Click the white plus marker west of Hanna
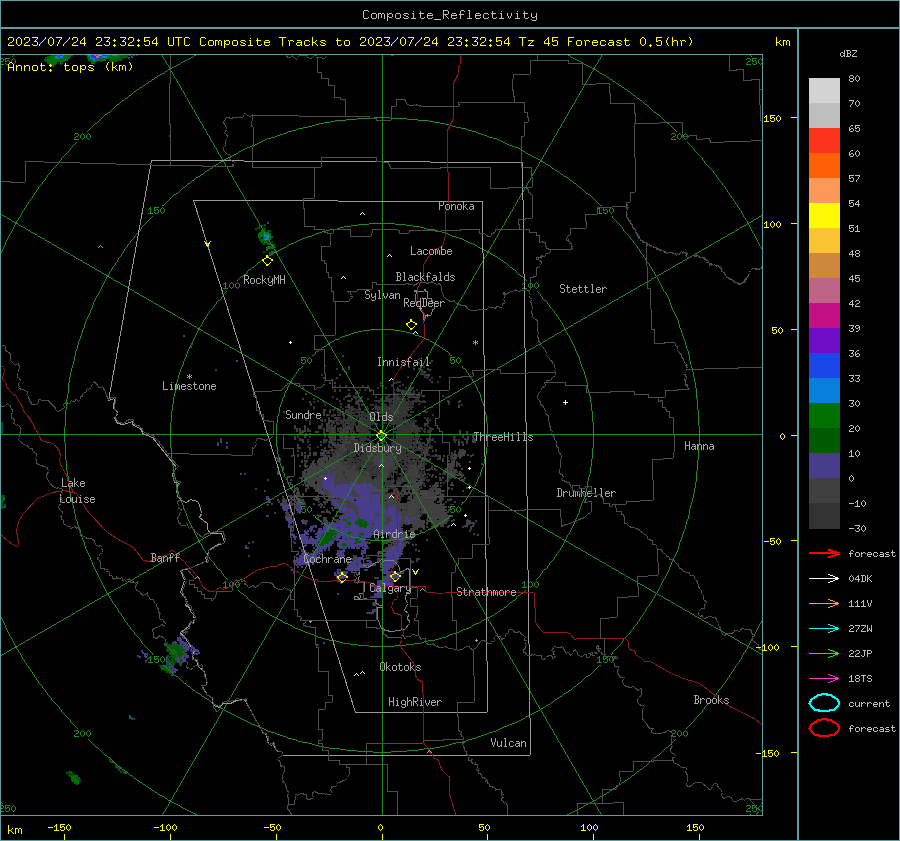This screenshot has height=841, width=900. tap(565, 402)
